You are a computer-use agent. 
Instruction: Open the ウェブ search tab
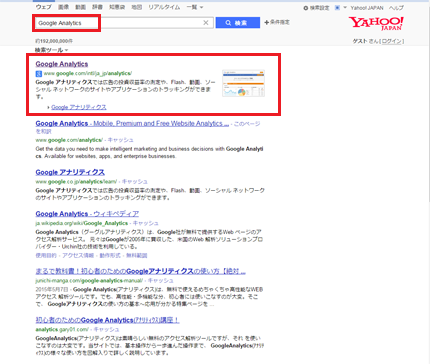[x=44, y=7]
